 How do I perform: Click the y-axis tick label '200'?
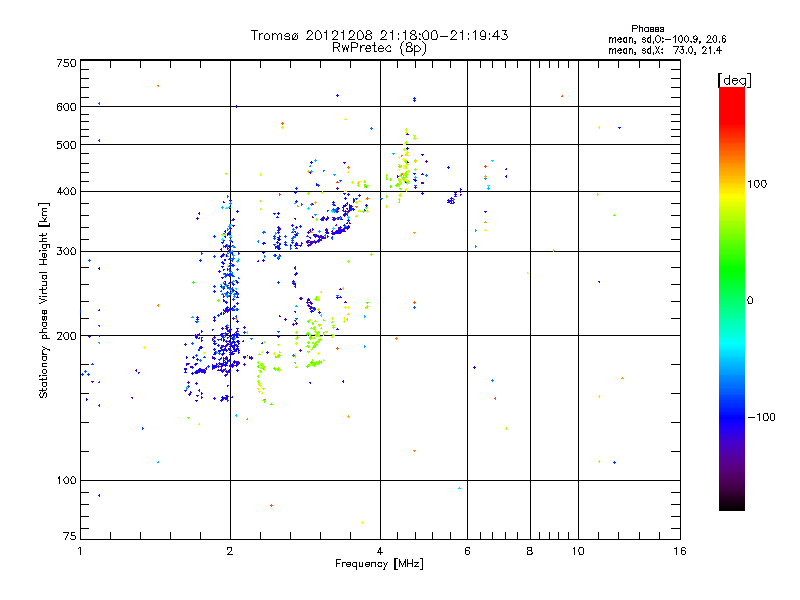tap(66, 336)
